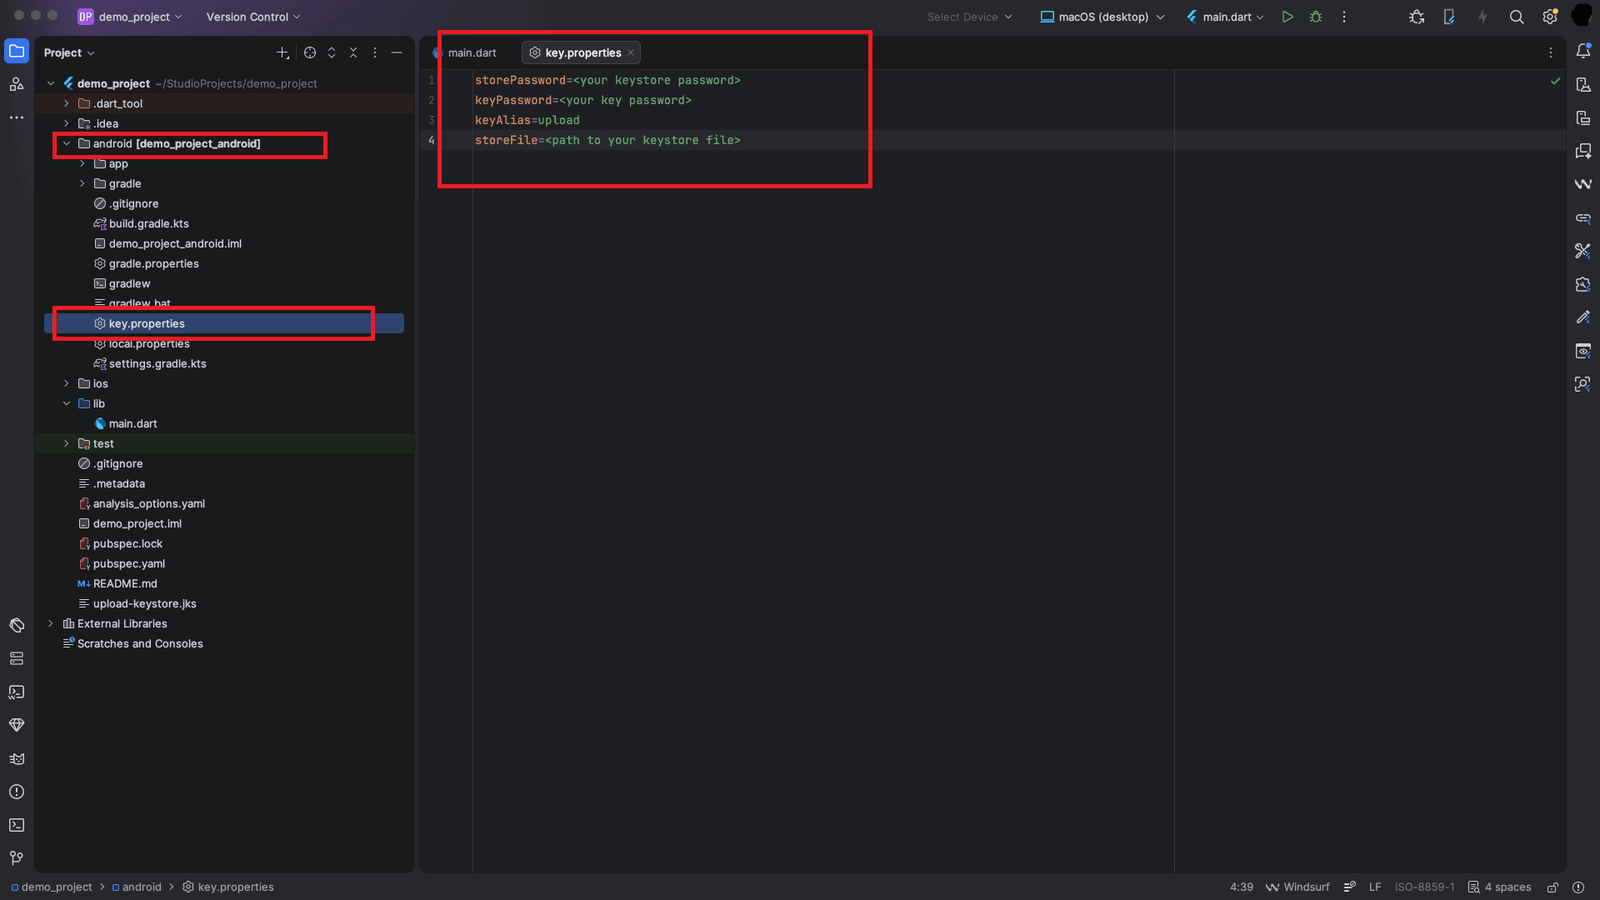Close the key.properties tab
This screenshot has width=1600, height=900.
[631, 53]
